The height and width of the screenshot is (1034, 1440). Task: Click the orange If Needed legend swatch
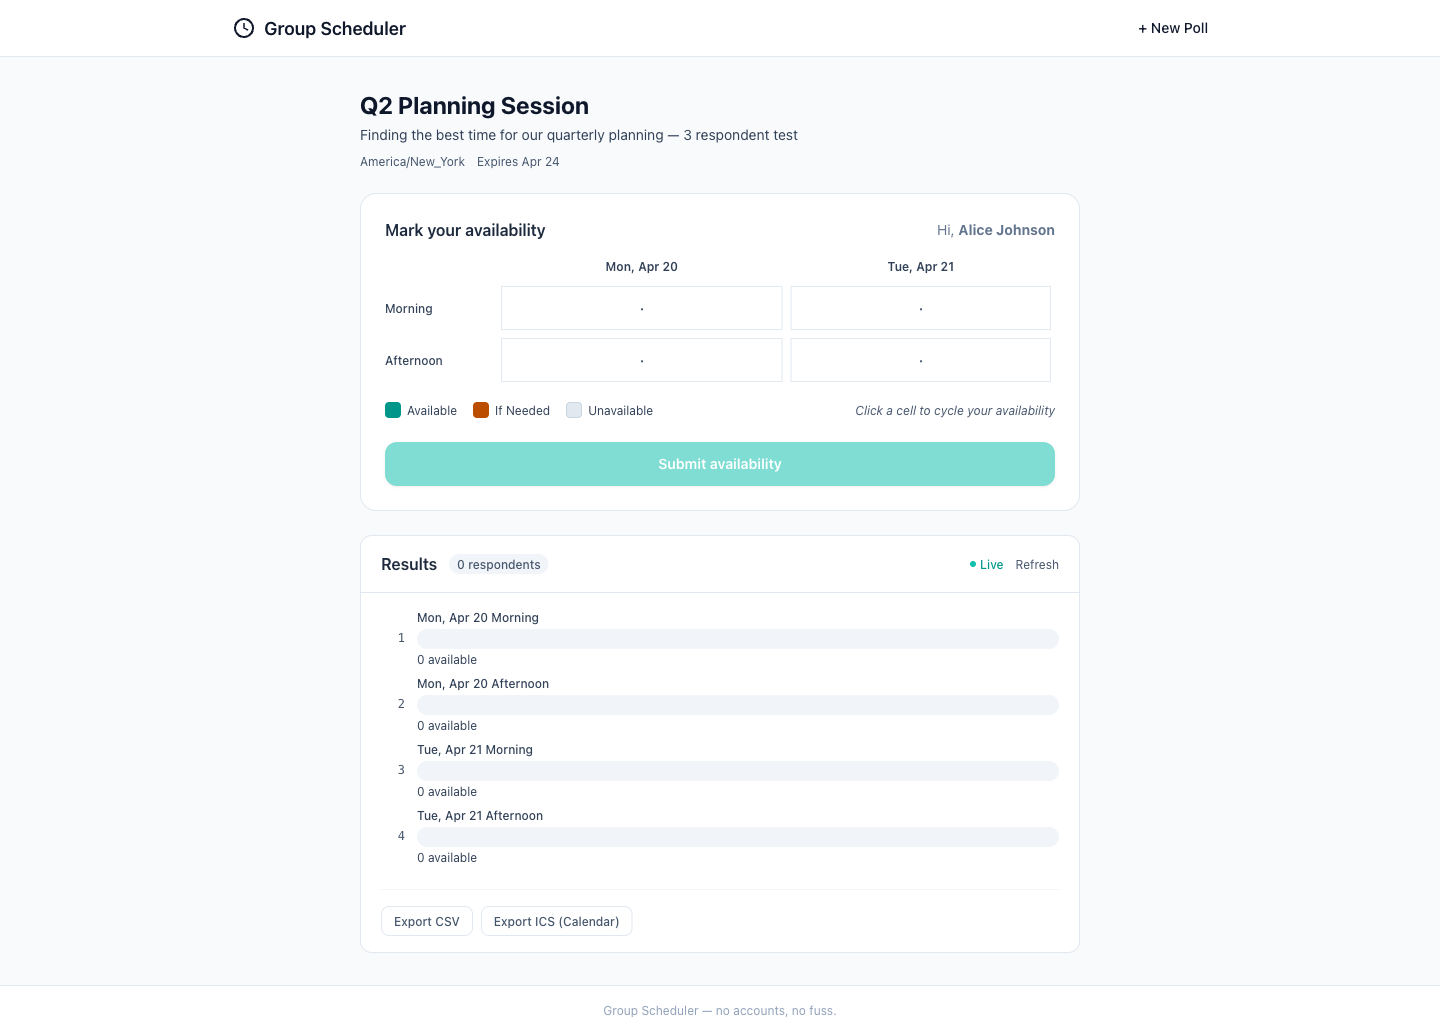tap(481, 410)
